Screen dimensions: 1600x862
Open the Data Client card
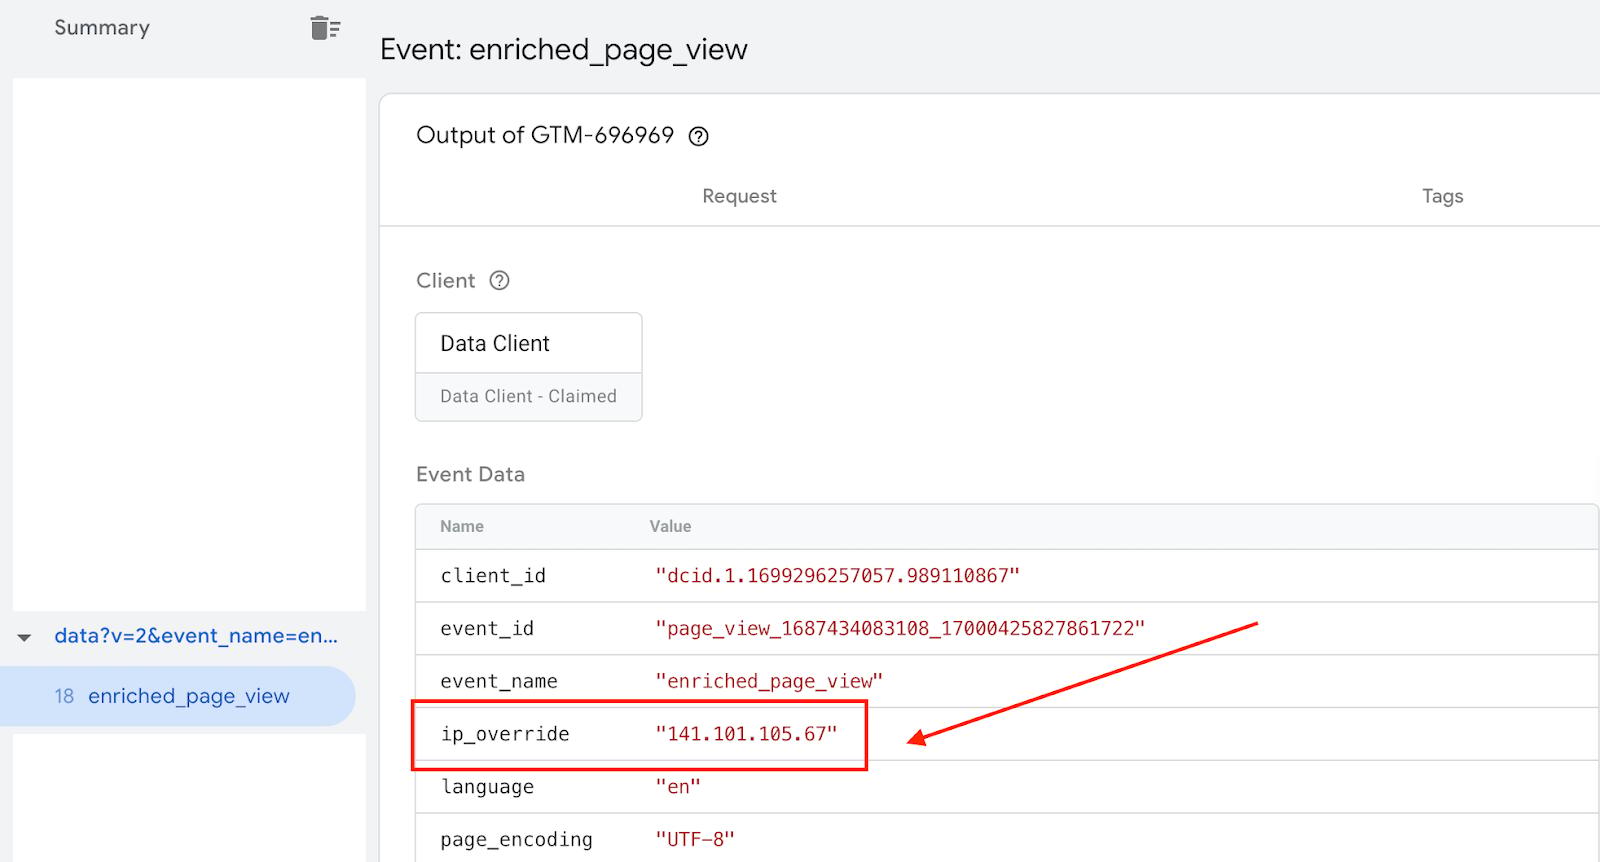(529, 367)
